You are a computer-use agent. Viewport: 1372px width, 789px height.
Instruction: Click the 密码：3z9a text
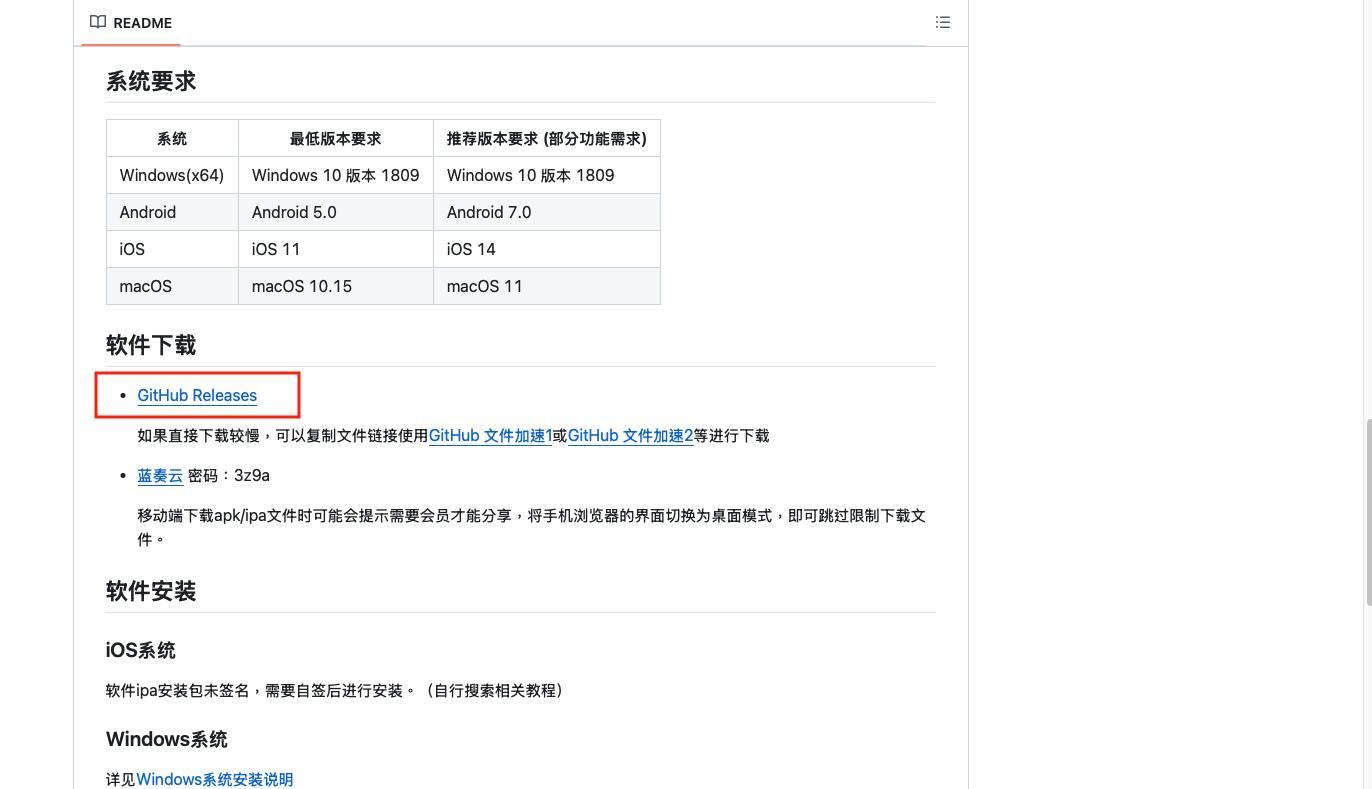[229, 475]
